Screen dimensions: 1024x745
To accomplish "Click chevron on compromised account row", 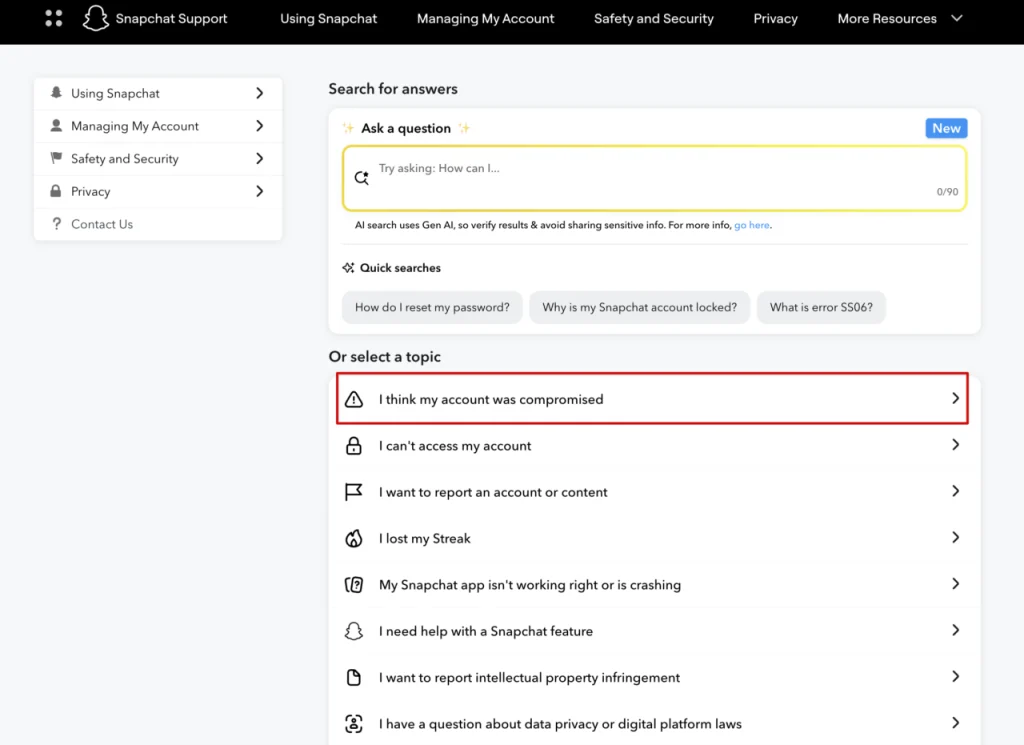I will pos(955,398).
